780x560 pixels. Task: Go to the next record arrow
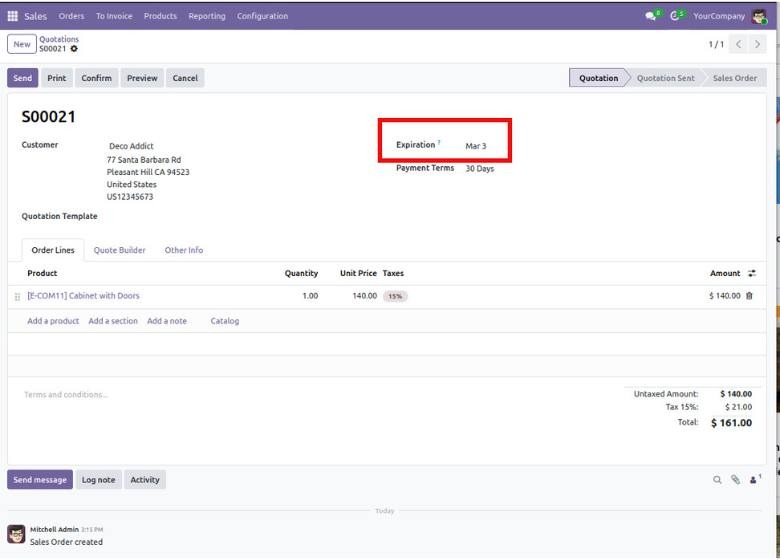(x=759, y=44)
